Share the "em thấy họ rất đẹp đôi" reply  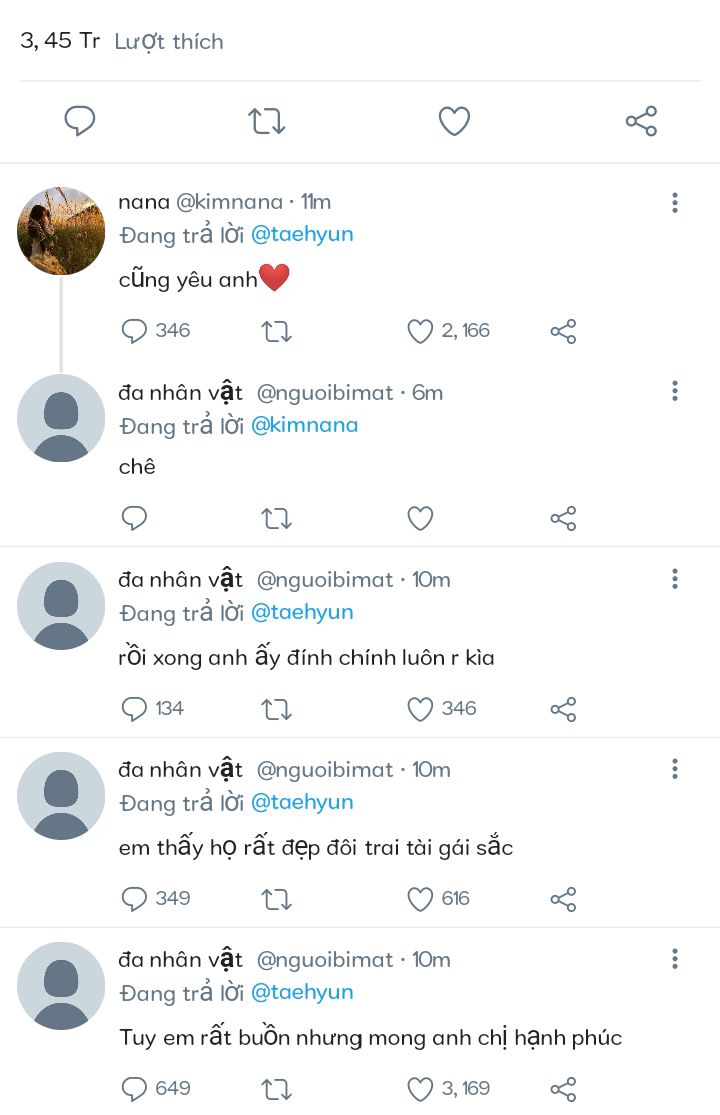563,899
